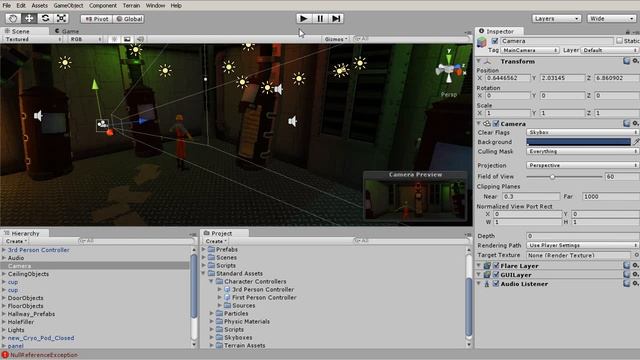The image size is (640, 360).
Task: Select the Move tool
Action: (29, 18)
